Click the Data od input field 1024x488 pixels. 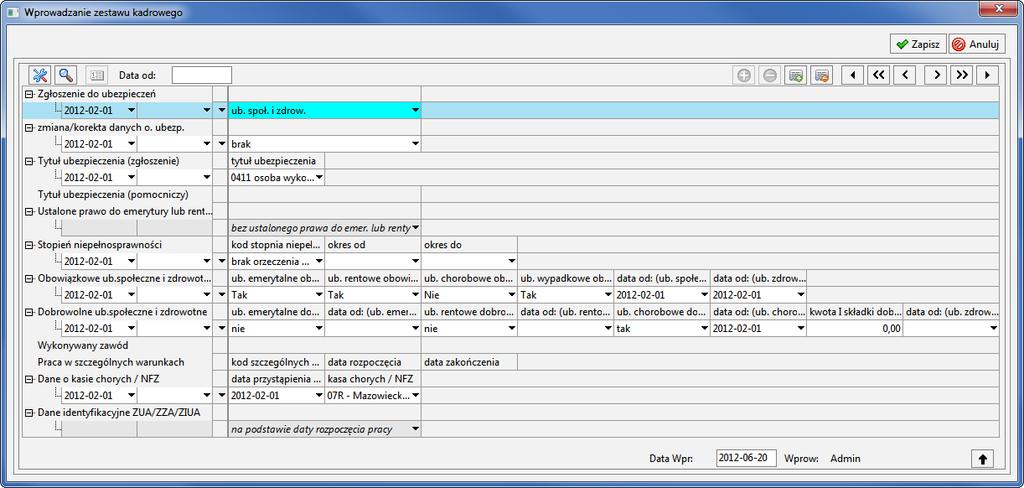click(x=202, y=75)
